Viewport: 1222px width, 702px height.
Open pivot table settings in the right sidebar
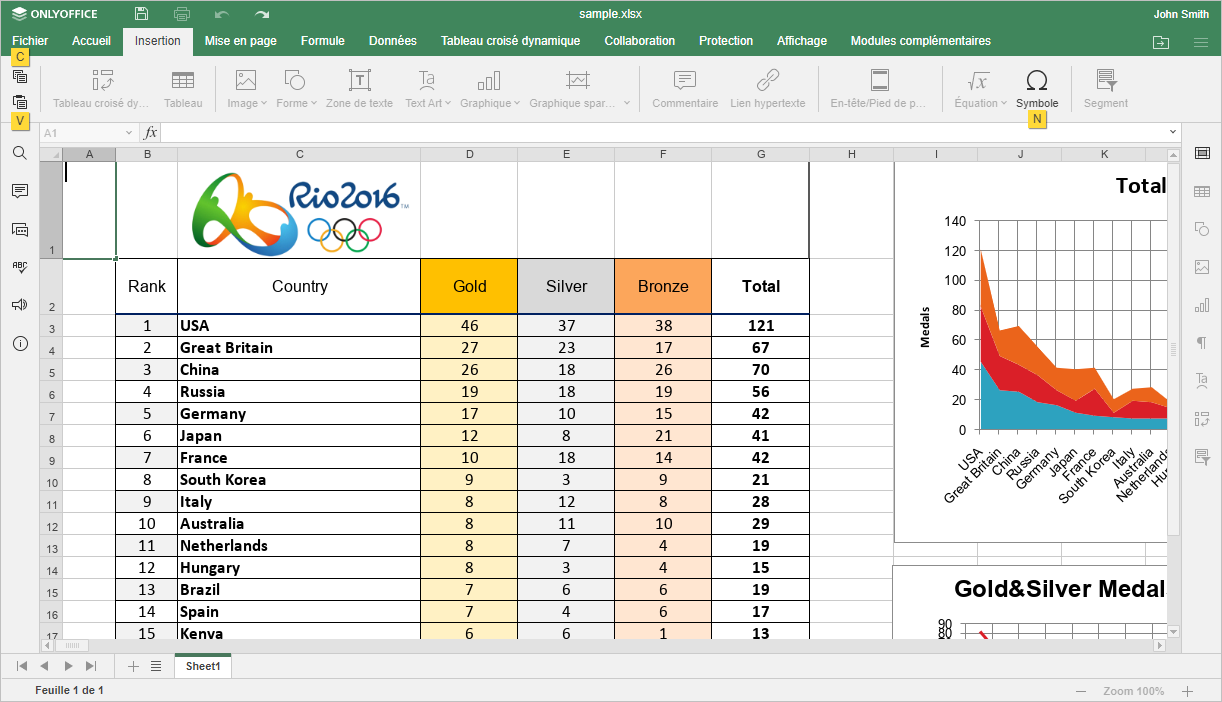1202,419
